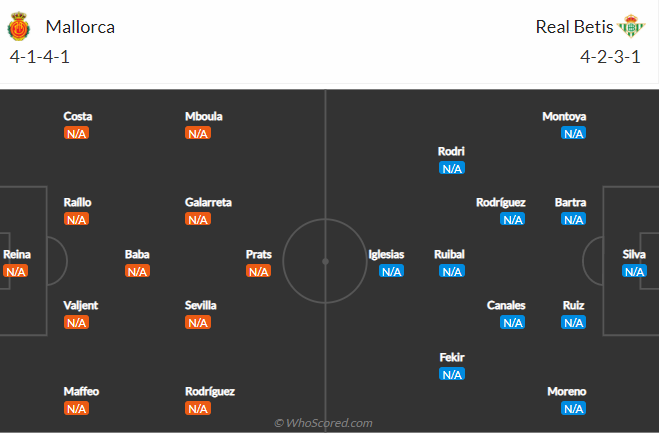Click Prats's orange N/A rating badge
Image resolution: width=663 pixels, height=438 pixels.
(258, 271)
